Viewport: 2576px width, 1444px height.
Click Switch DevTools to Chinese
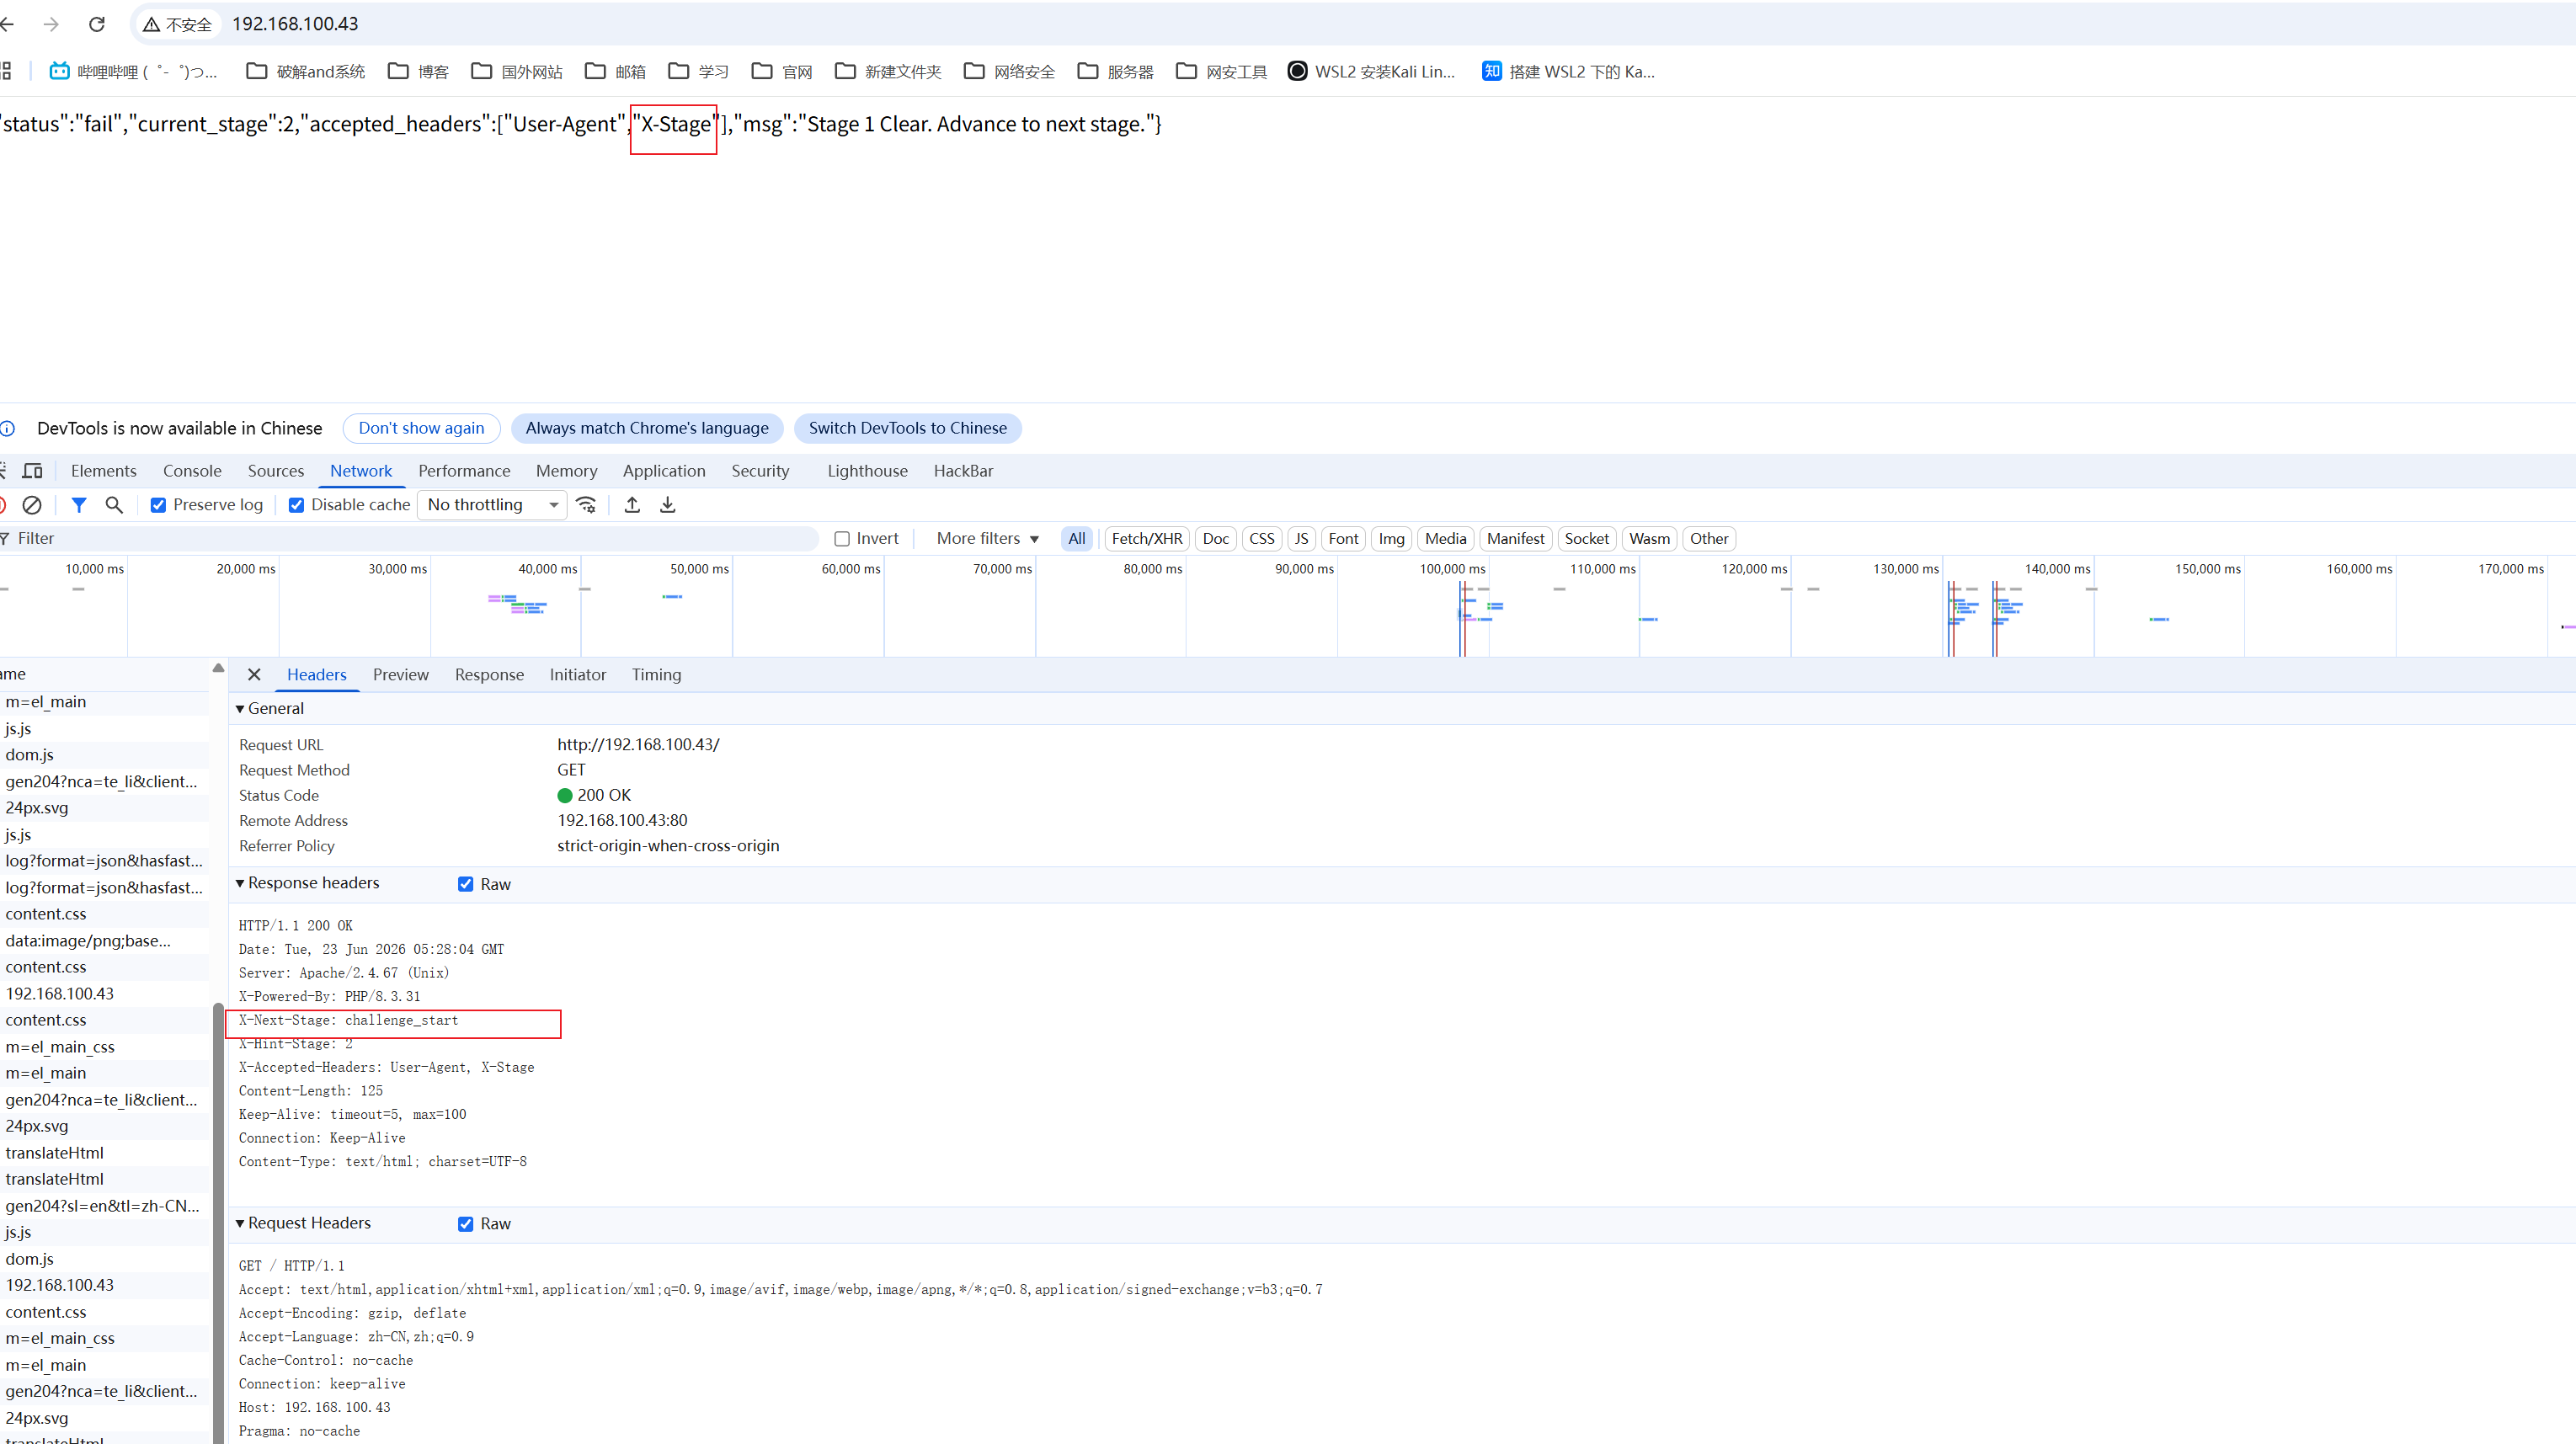(908, 428)
